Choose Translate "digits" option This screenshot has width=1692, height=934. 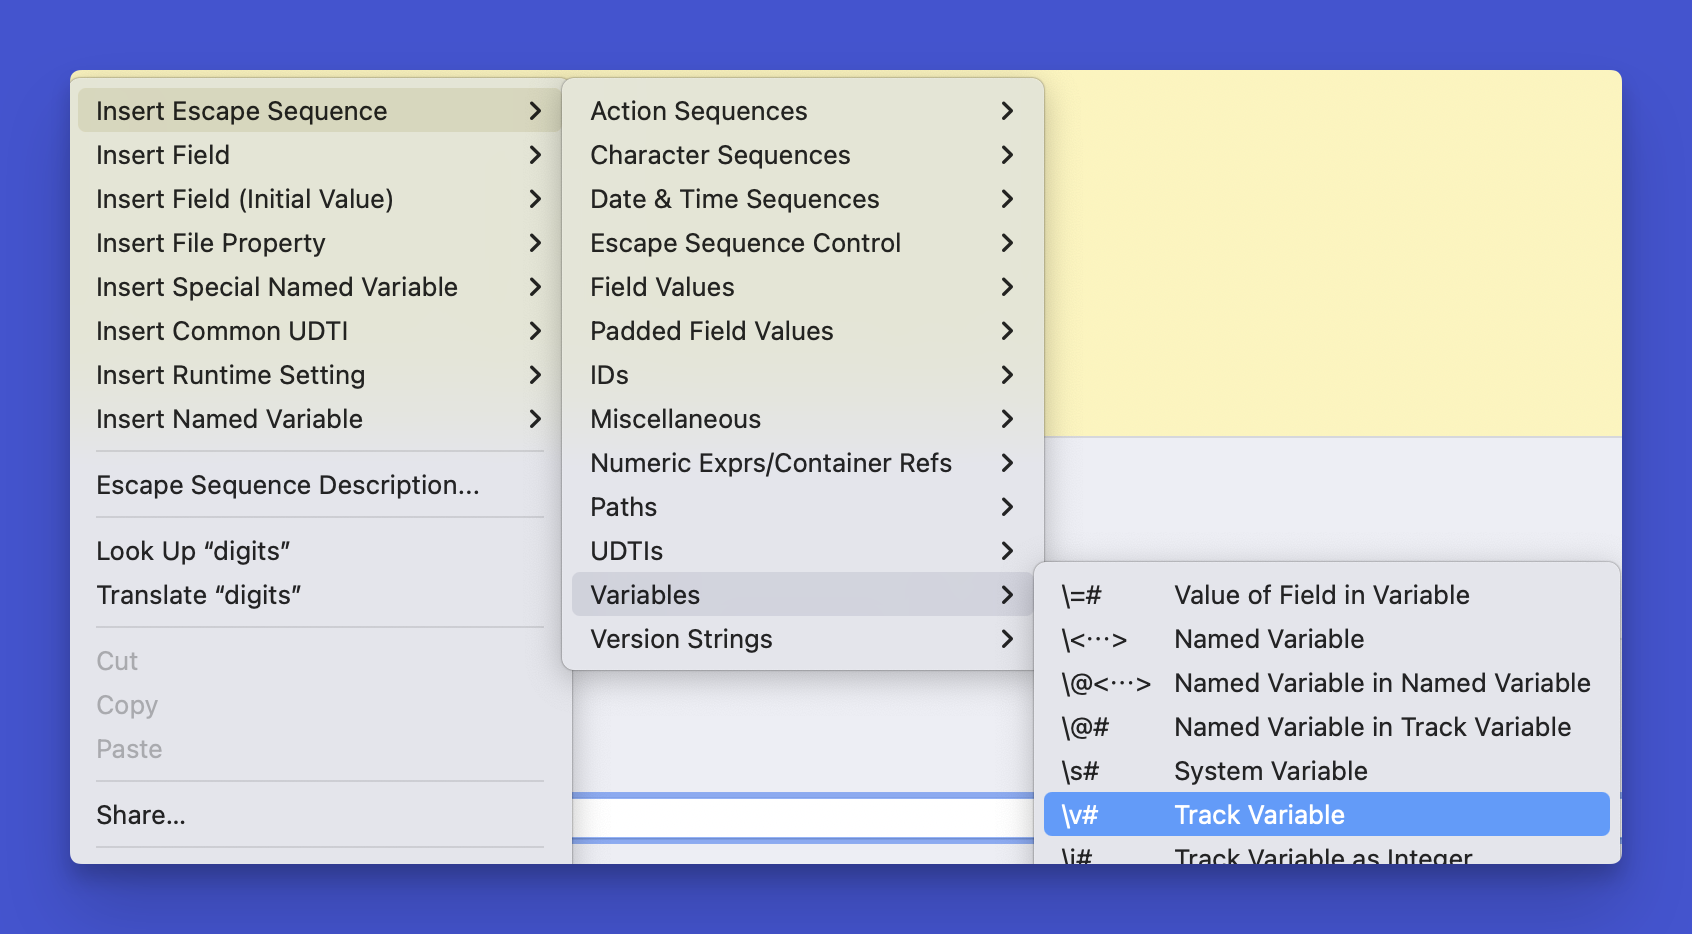199,595
